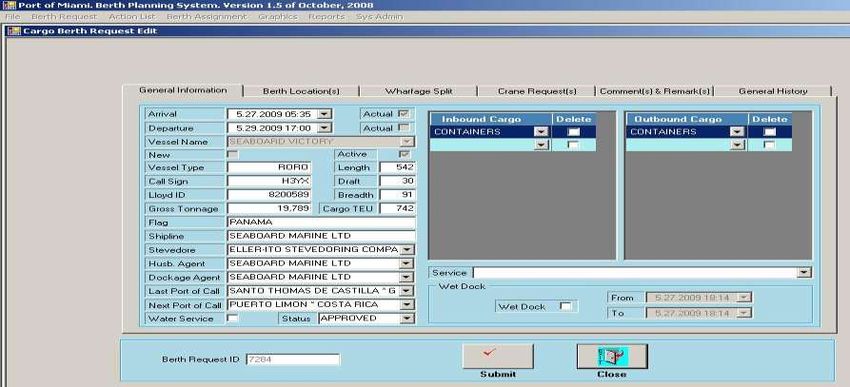Check Delete for outbound CONTAINERS row
Viewport: 850px width, 387px height.
(770, 132)
